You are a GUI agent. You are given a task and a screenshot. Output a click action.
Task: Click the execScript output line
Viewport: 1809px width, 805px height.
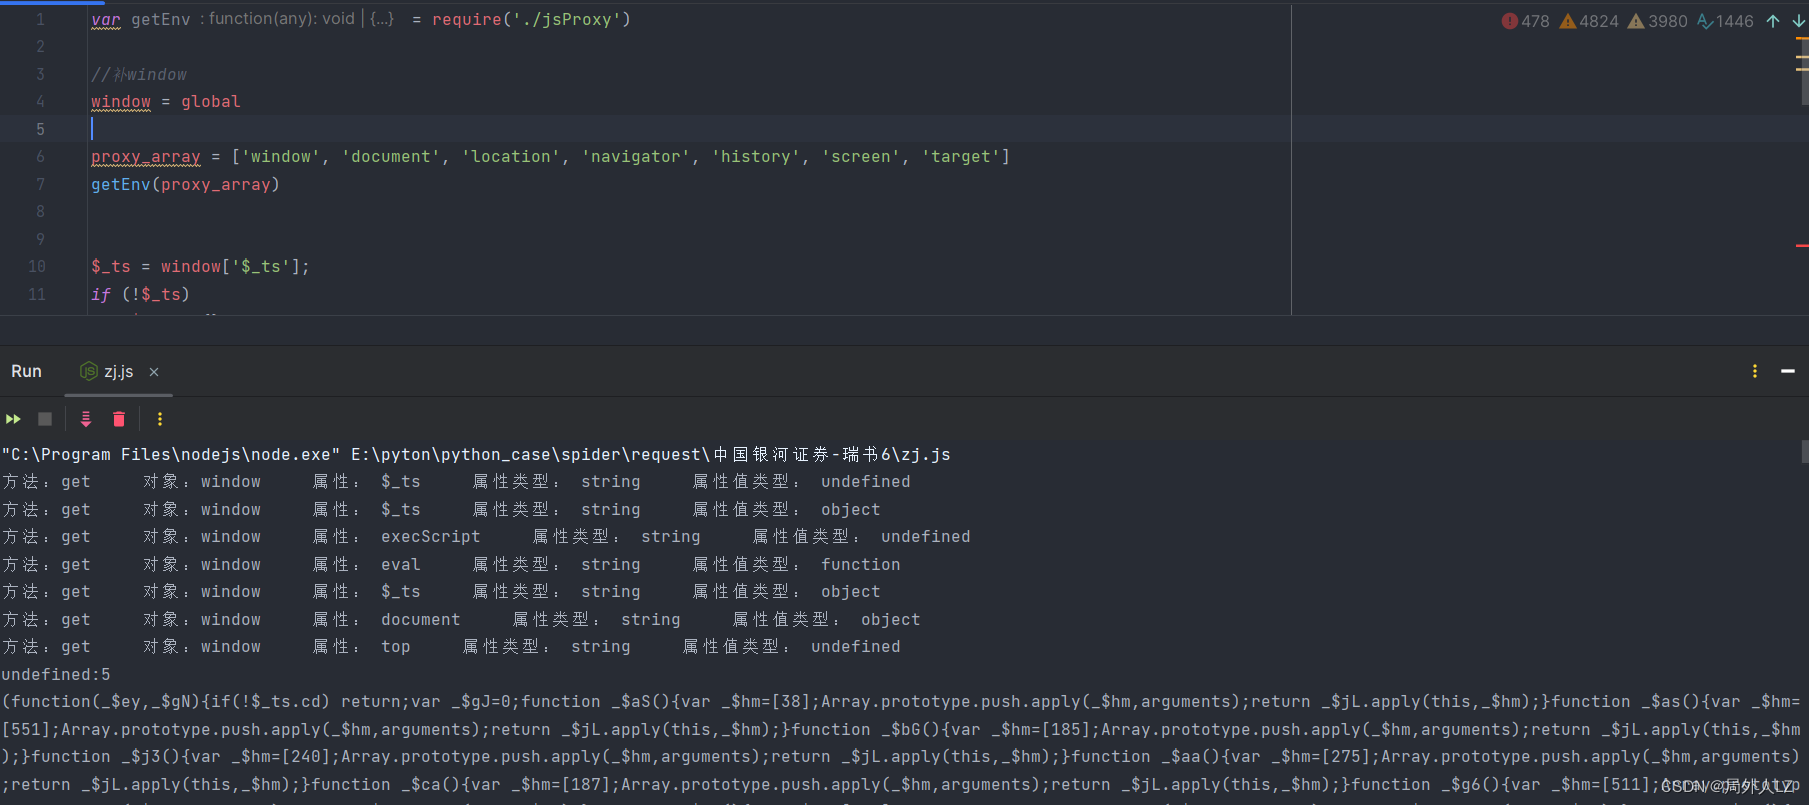486,537
